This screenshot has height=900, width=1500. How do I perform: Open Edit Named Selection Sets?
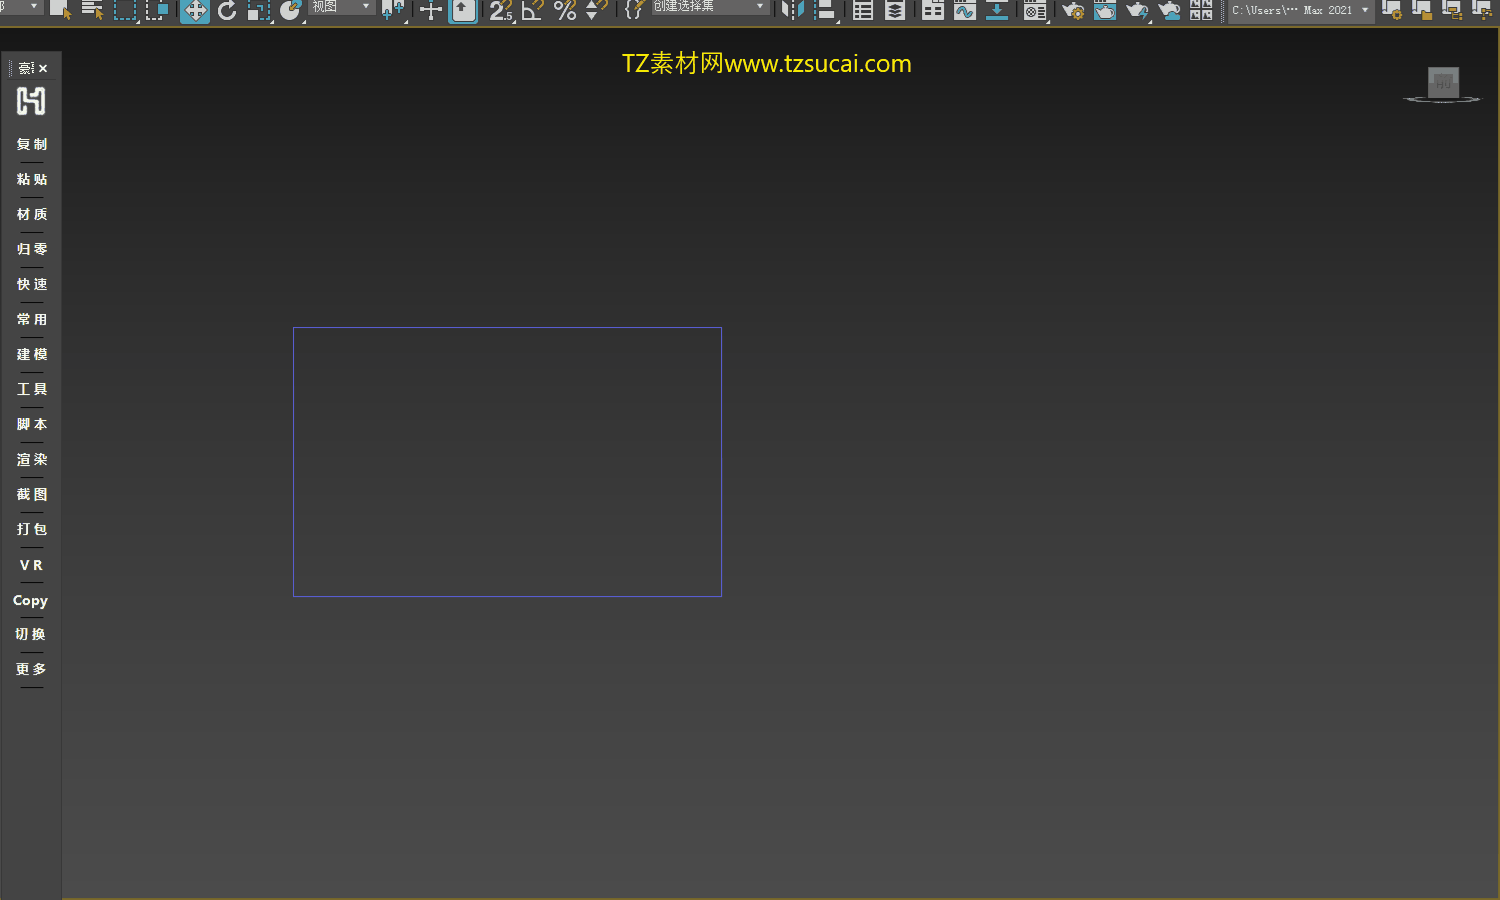(x=634, y=10)
